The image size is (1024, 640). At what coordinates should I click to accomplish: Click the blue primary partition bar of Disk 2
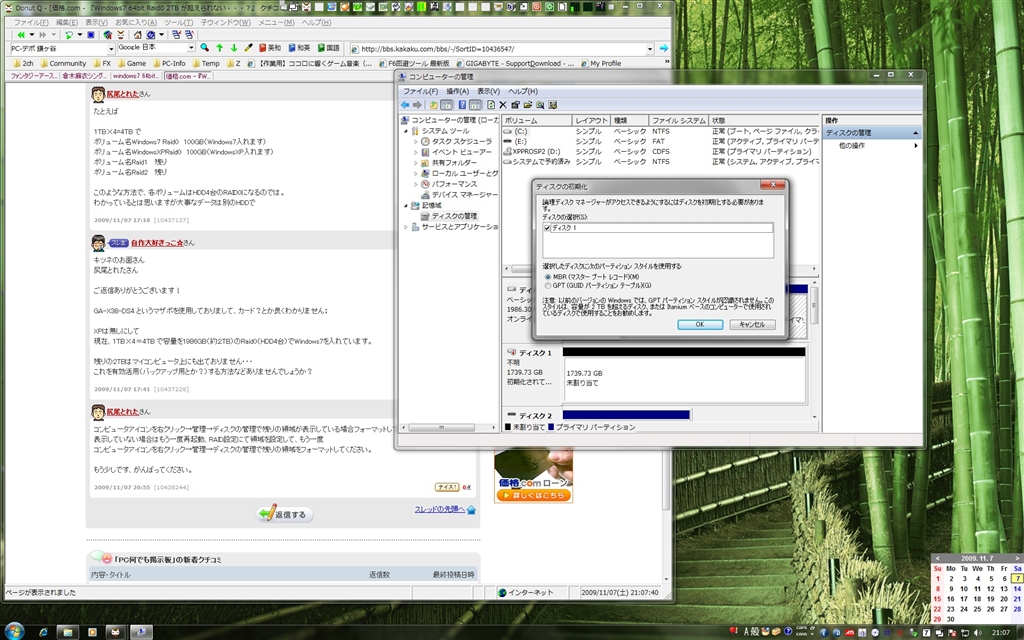pyautogui.click(x=626, y=414)
